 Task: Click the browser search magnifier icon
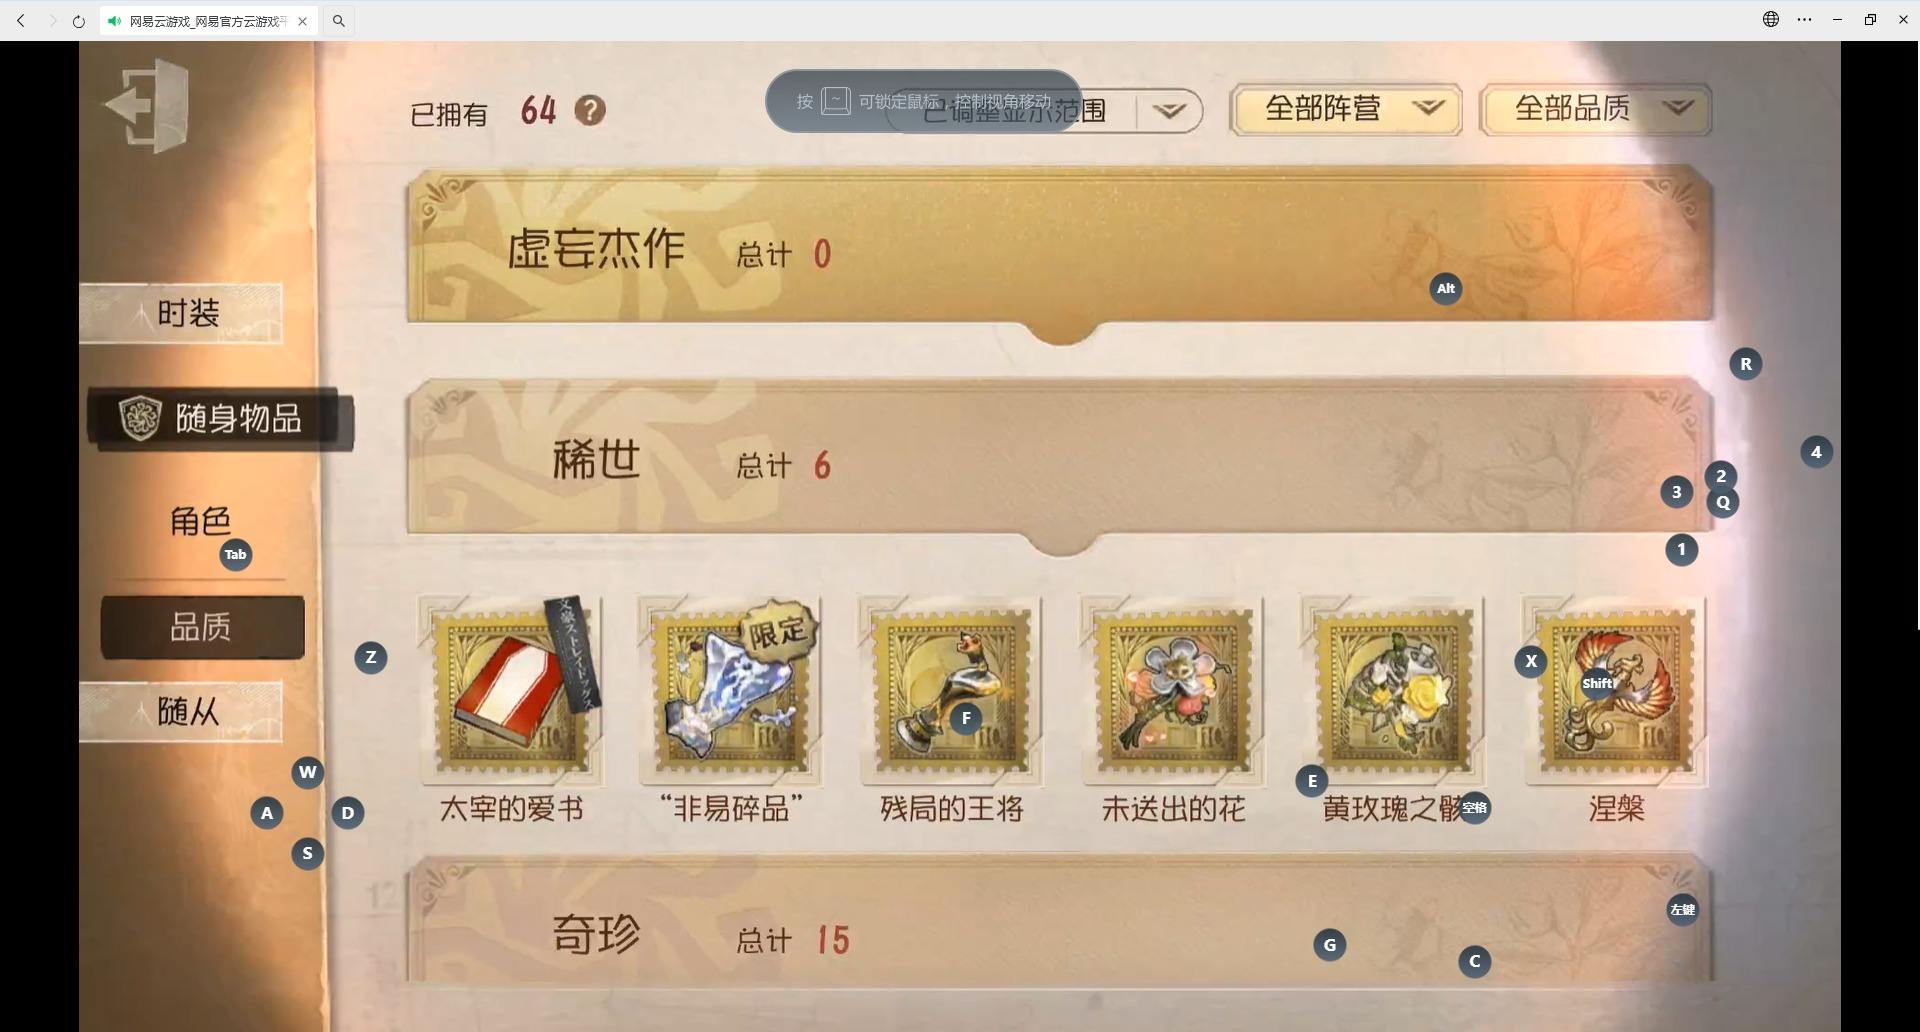click(x=339, y=20)
